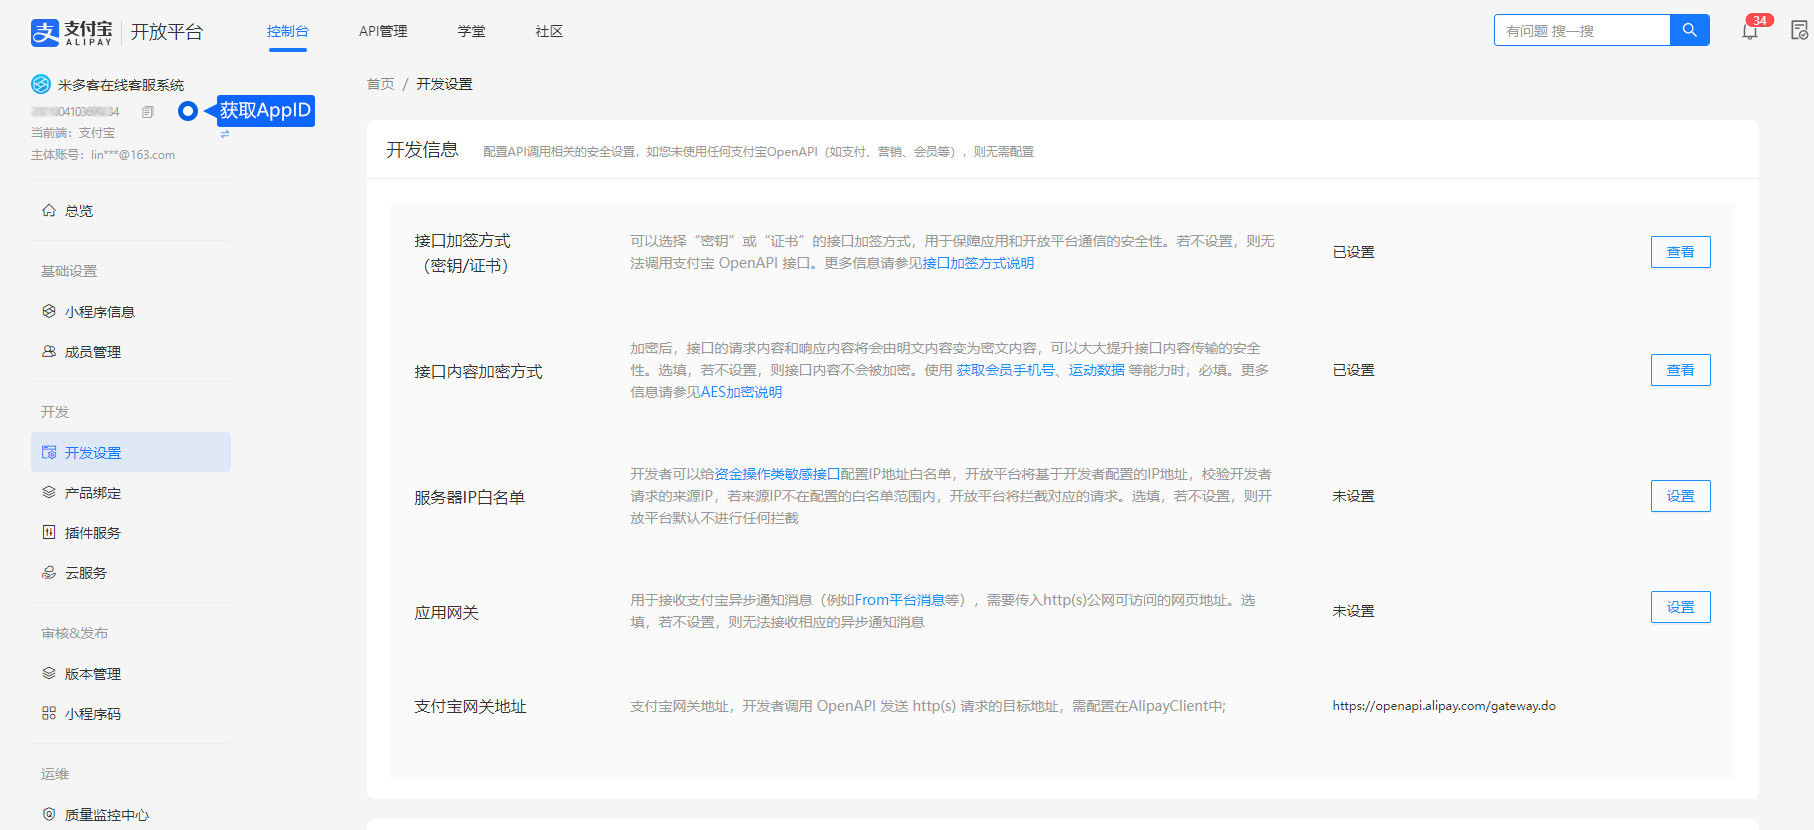Copy the AppID with the copy icon
Viewport: 1814px width, 830px height.
(x=148, y=112)
